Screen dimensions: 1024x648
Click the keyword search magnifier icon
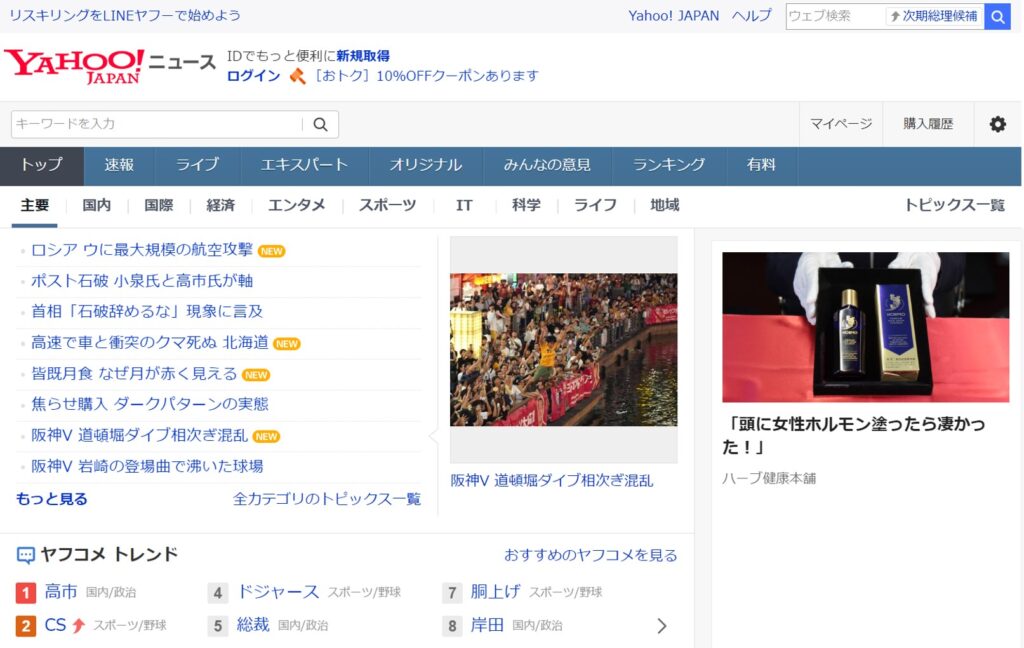320,124
